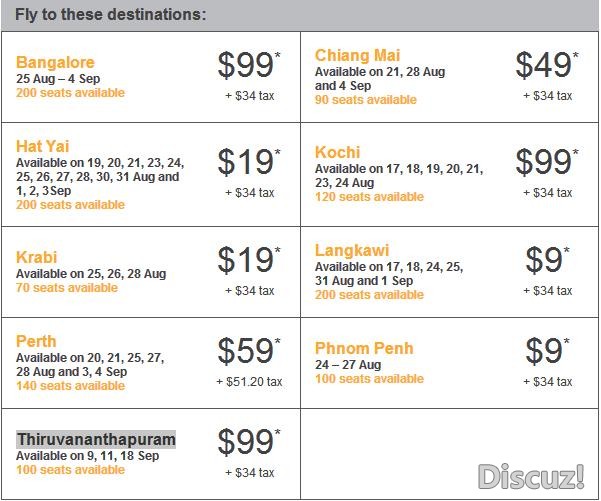601x501 pixels.
Task: Open the Phnom Penh destination link
Action: tap(364, 348)
